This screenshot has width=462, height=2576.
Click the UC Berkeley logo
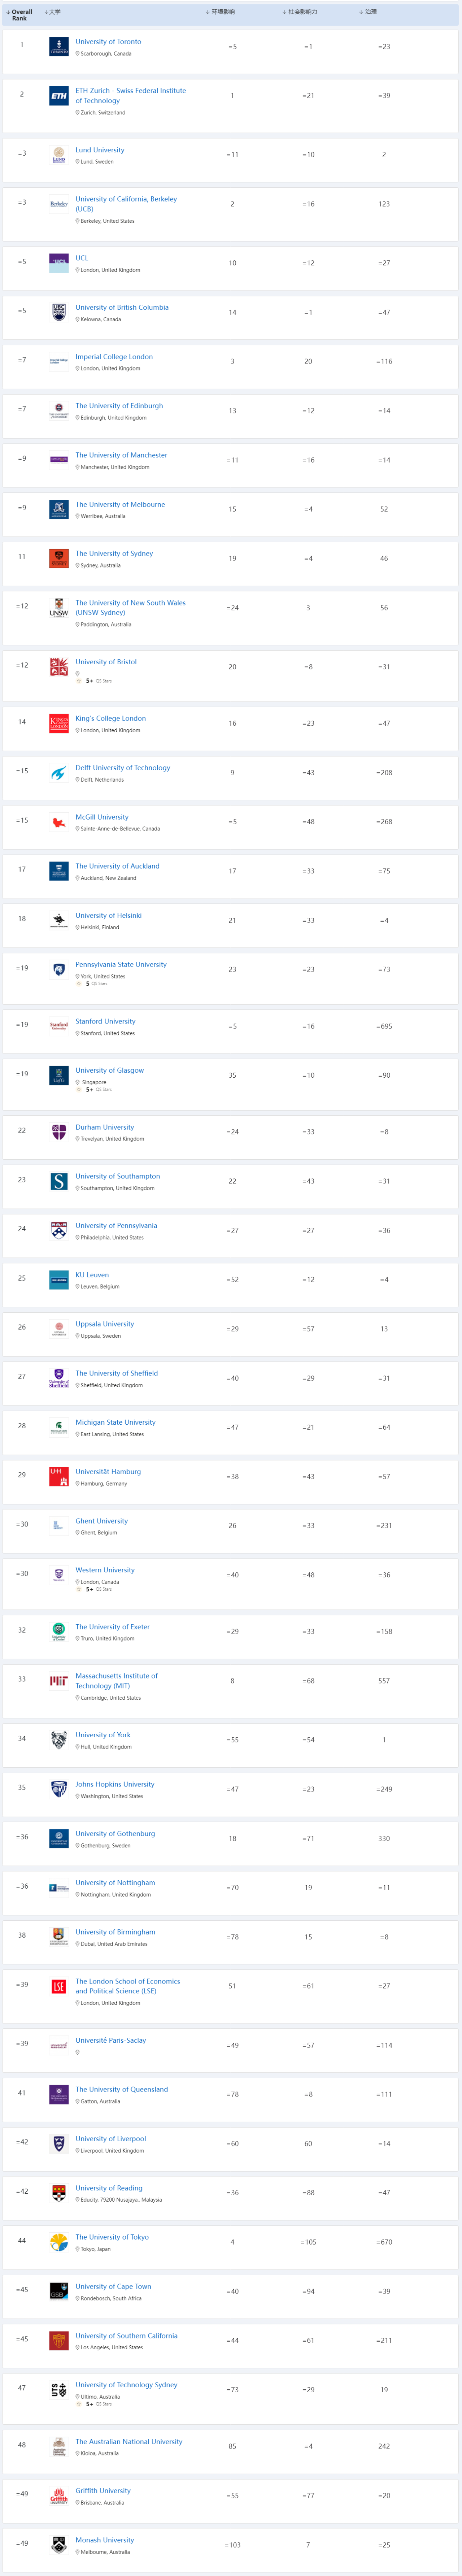tap(59, 204)
